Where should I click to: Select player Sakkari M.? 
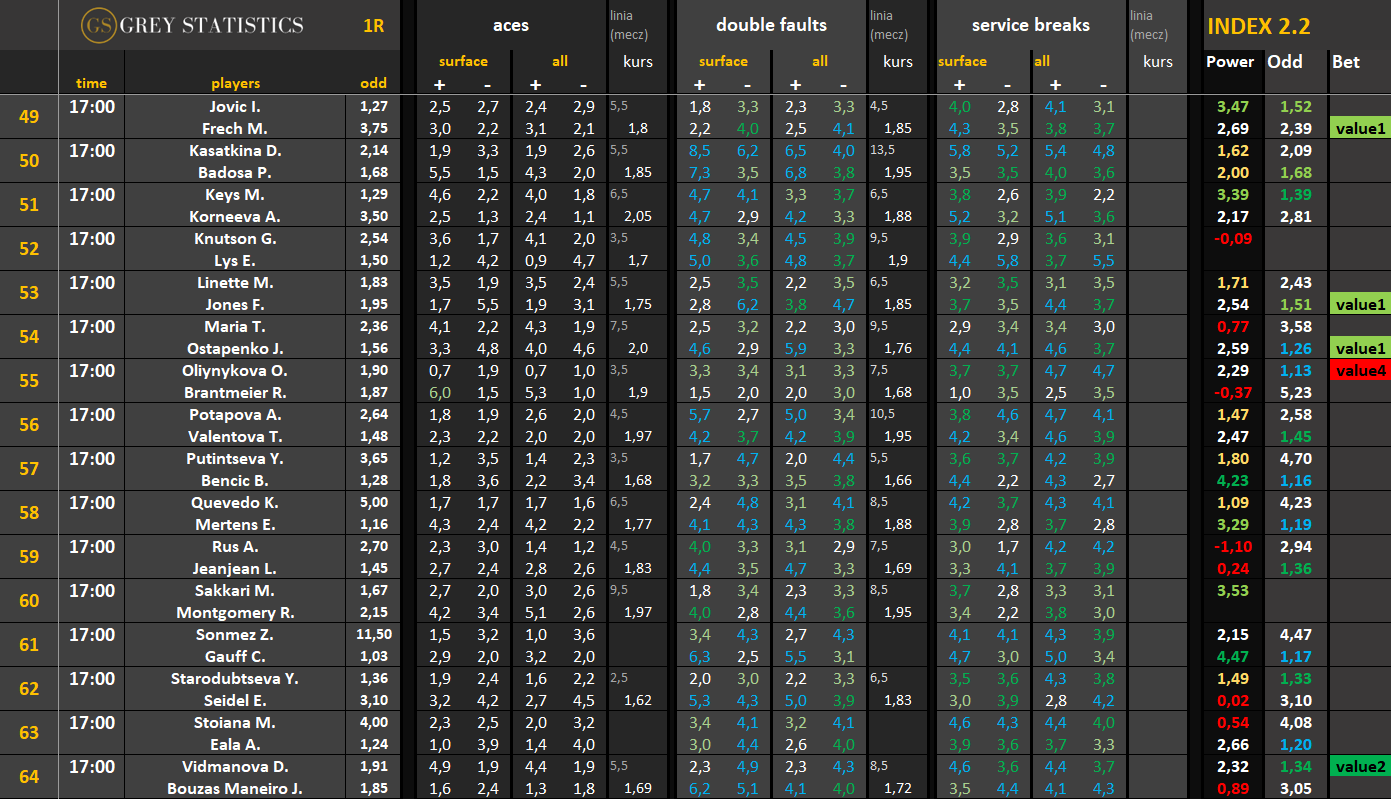(x=235, y=590)
